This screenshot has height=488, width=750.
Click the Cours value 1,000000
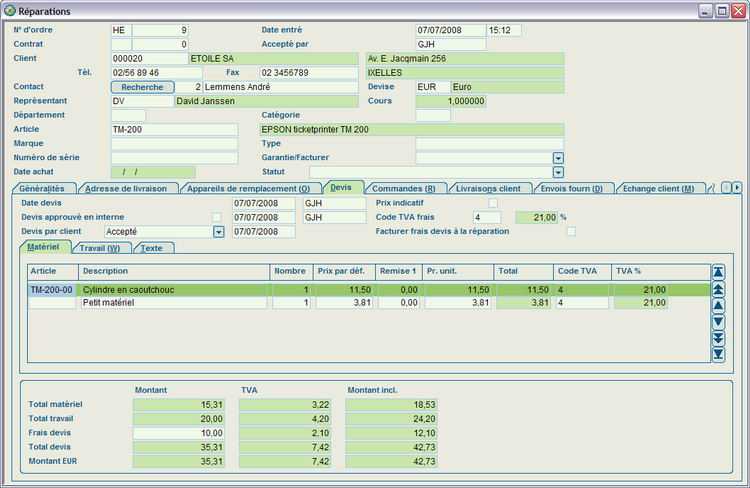coord(451,101)
